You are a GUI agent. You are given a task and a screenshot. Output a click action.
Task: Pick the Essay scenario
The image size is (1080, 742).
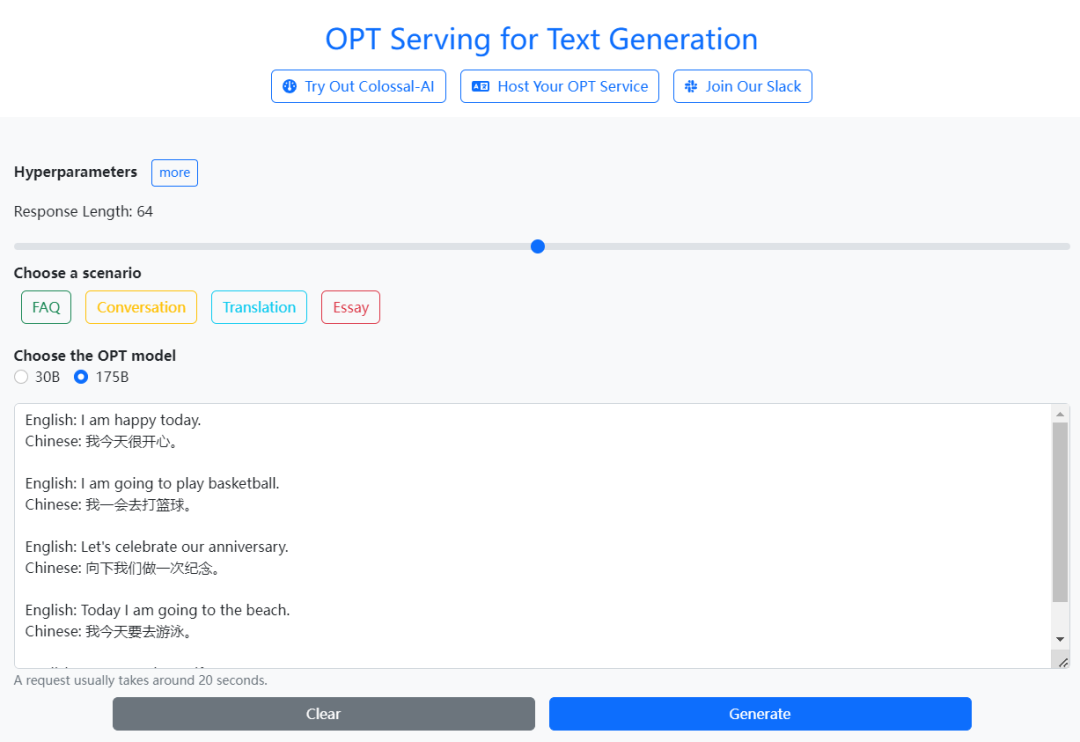point(351,308)
